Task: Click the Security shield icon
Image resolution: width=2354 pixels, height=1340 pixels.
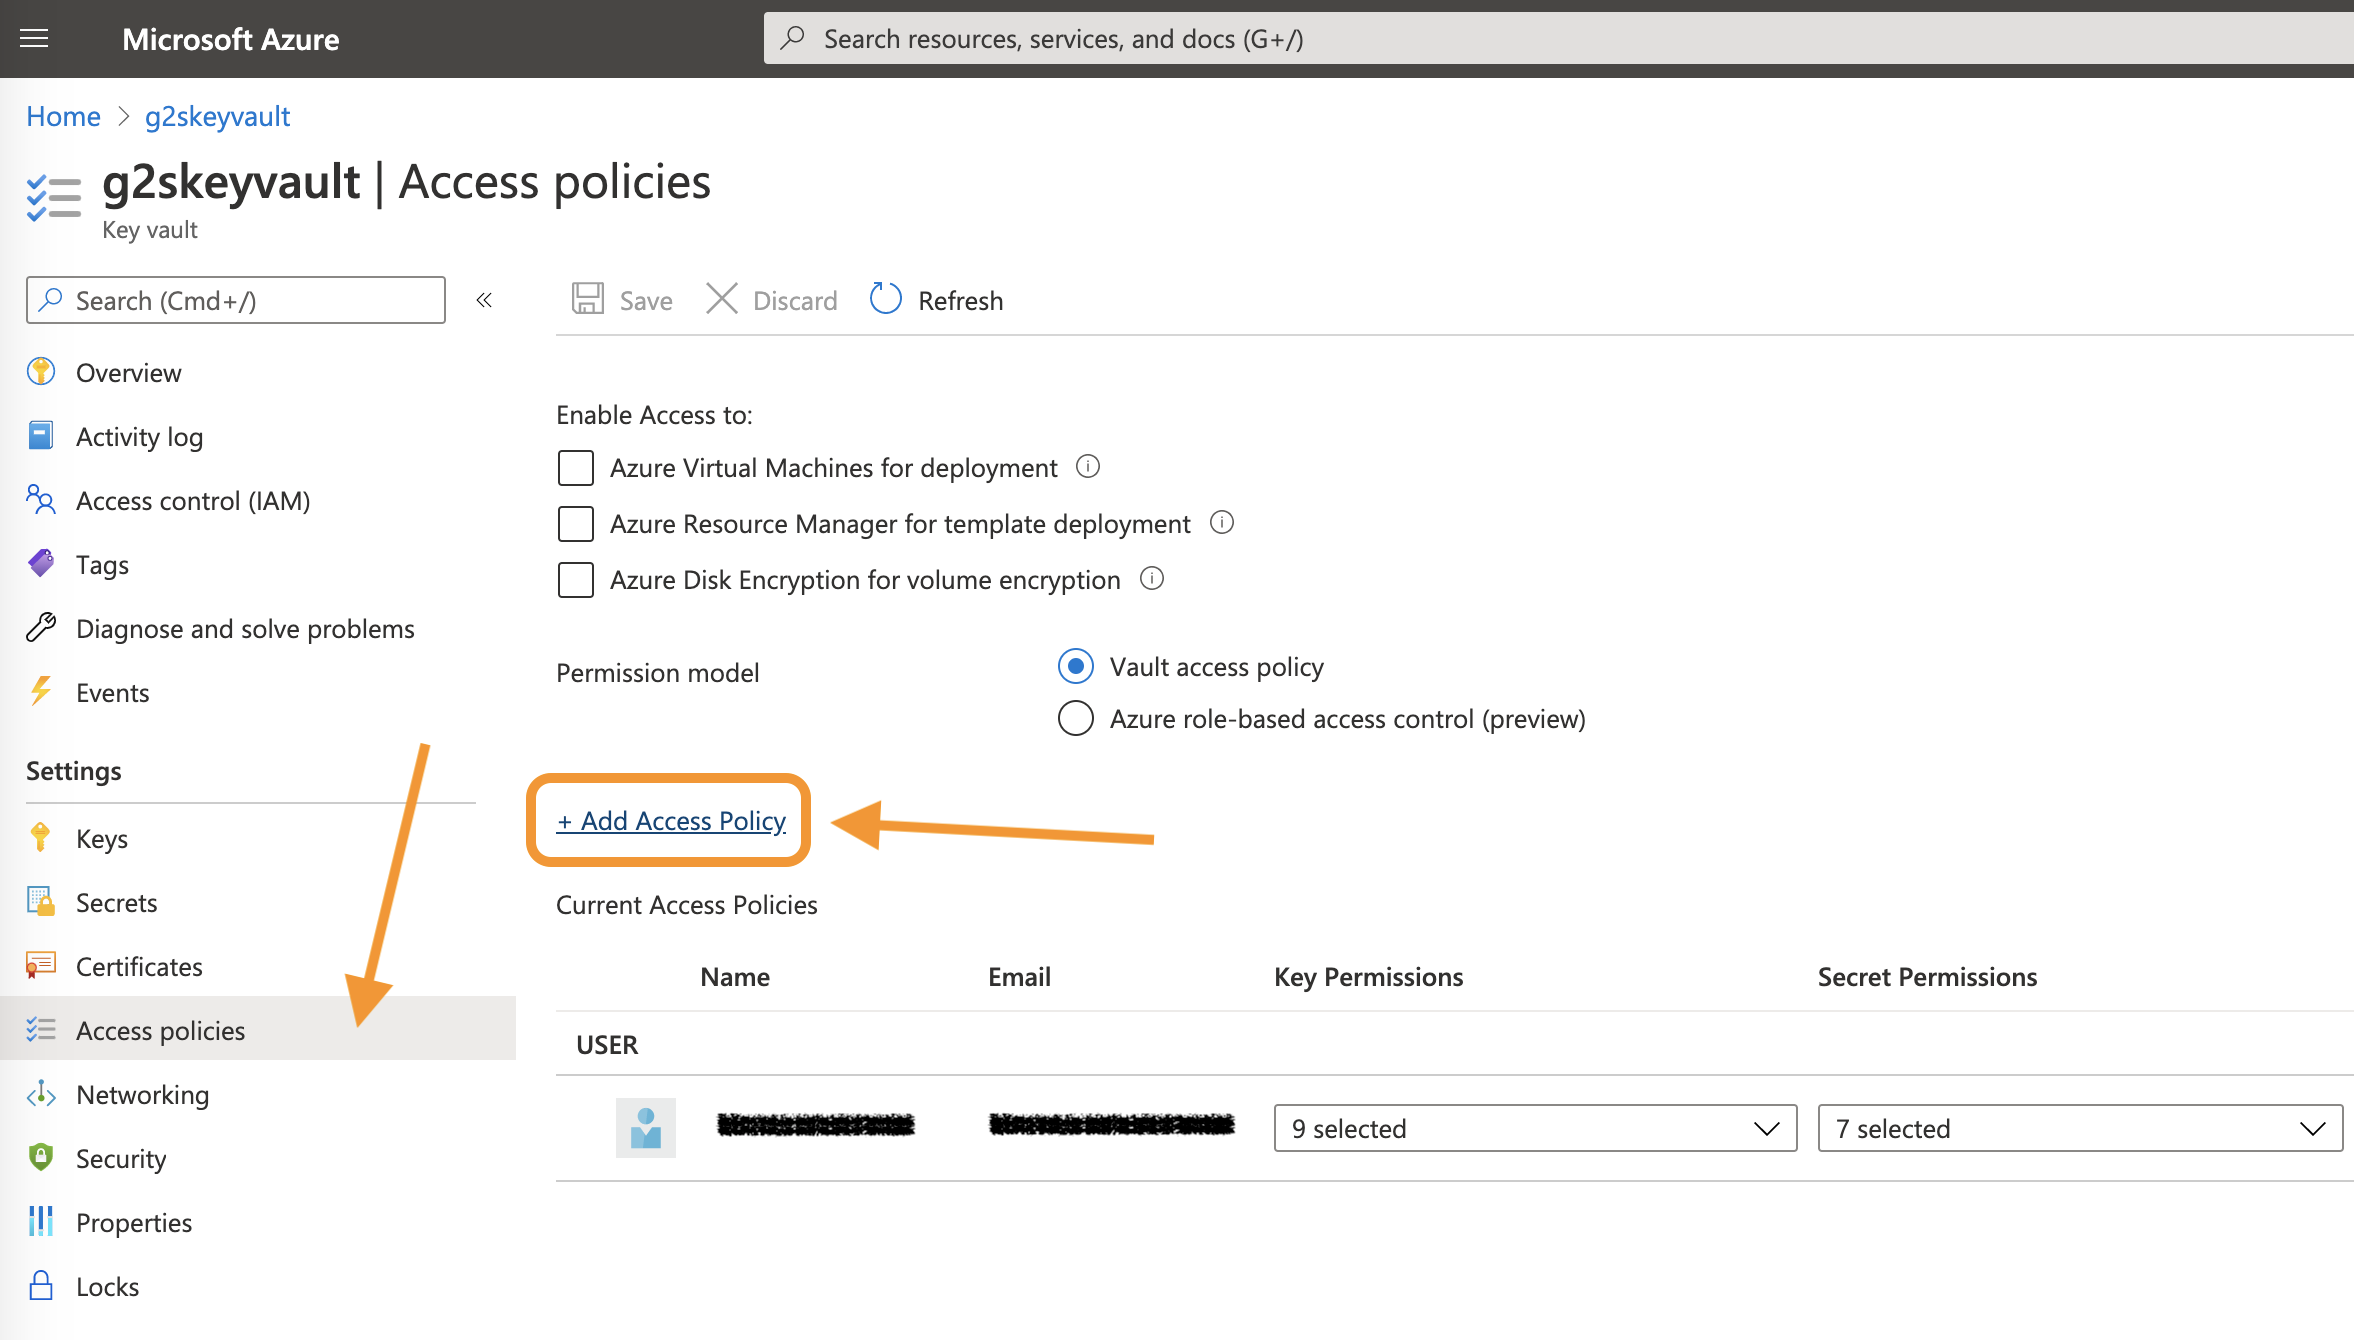Action: (x=41, y=1158)
